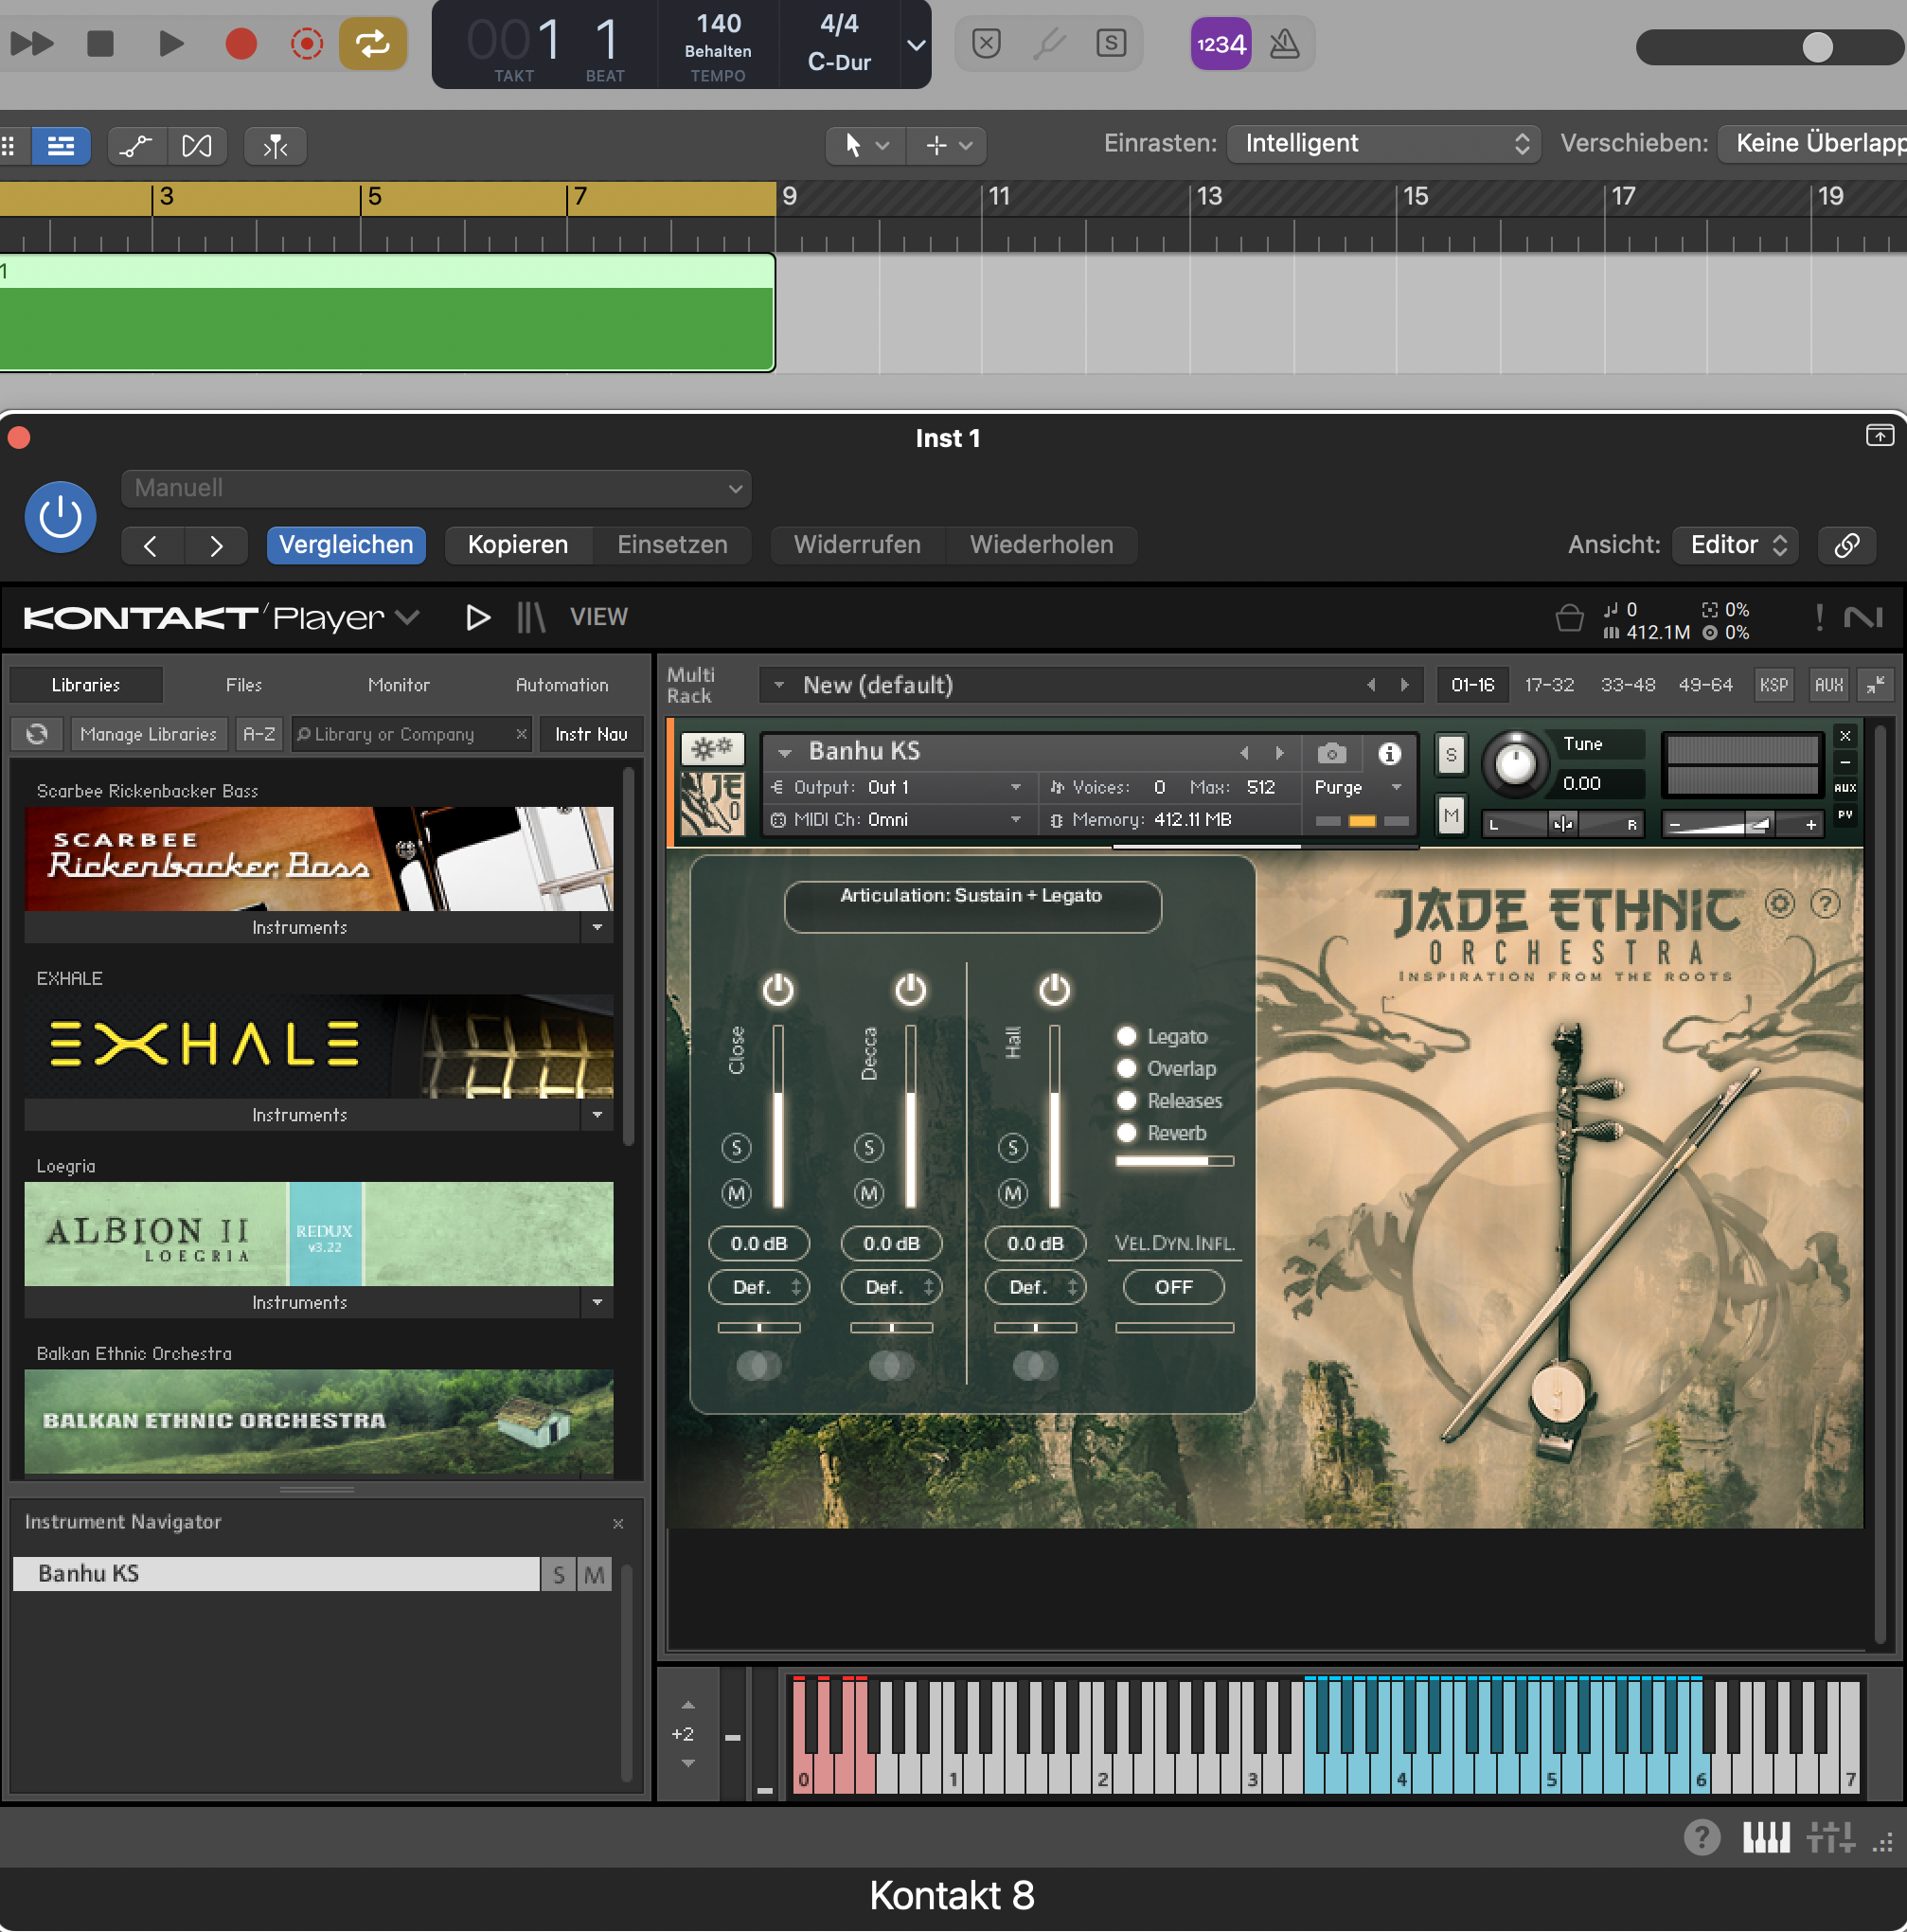Click the refresh libraries icon
The width and height of the screenshot is (1907, 1932).
(37, 735)
